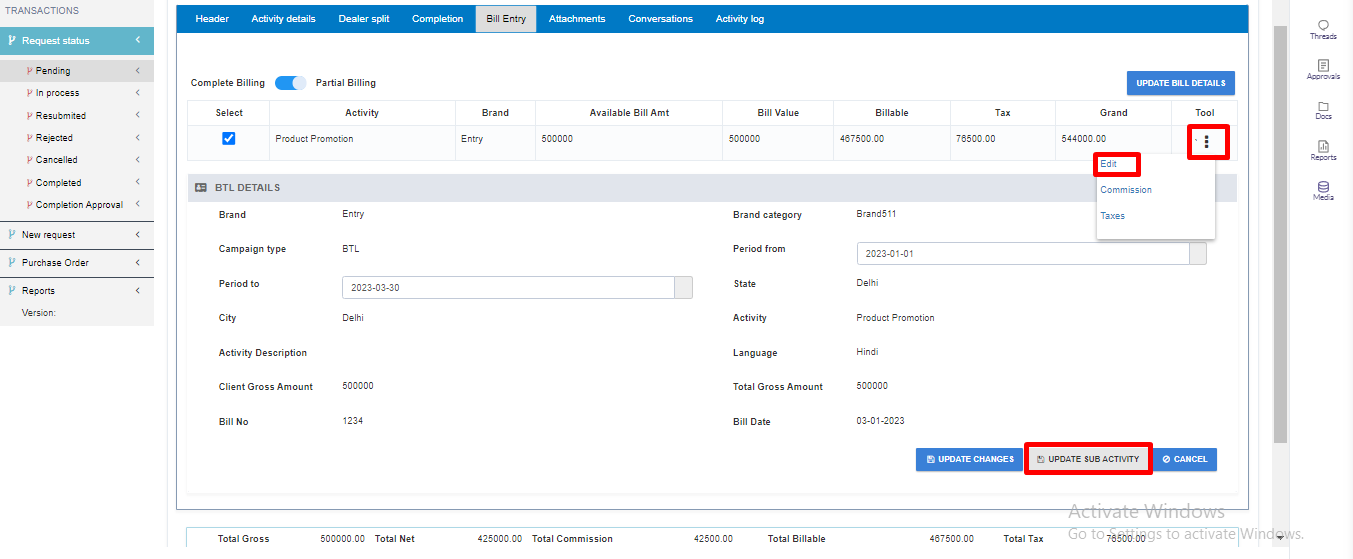
Task: Open the Media icon in right sidebar
Action: click(1323, 187)
